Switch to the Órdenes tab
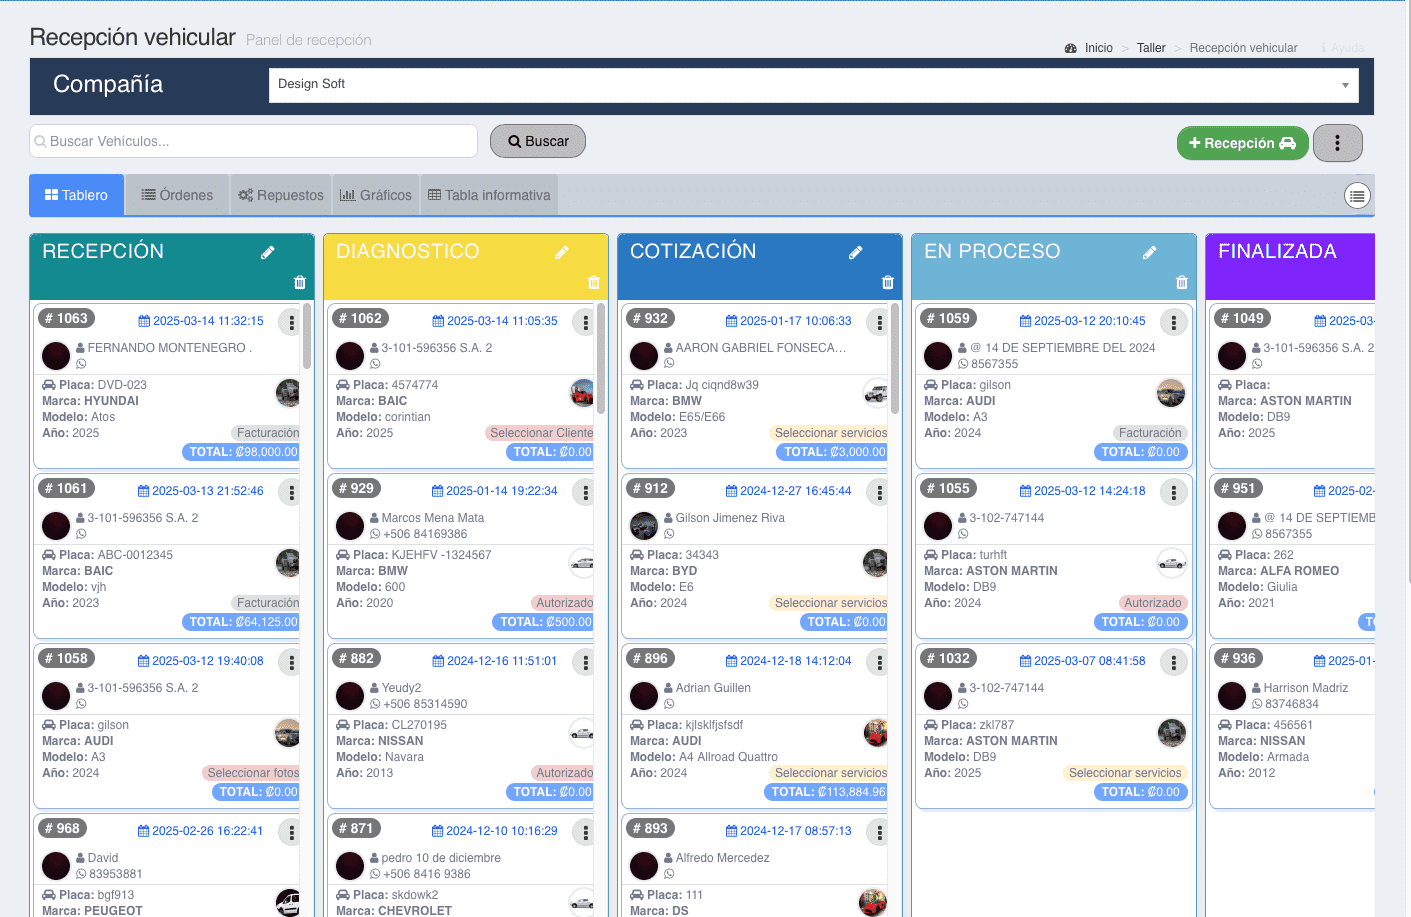This screenshot has width=1411, height=917. tap(177, 195)
